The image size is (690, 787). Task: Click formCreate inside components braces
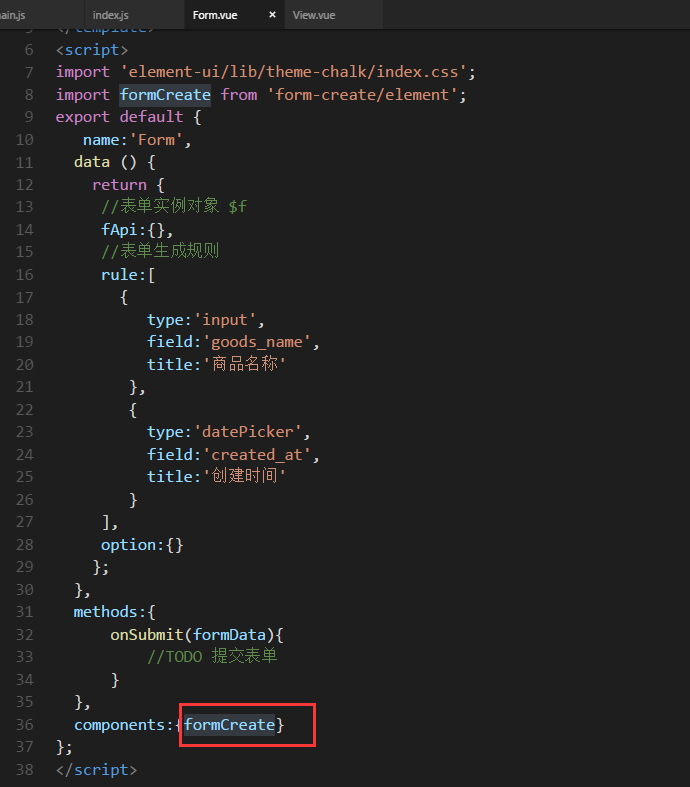click(x=229, y=725)
